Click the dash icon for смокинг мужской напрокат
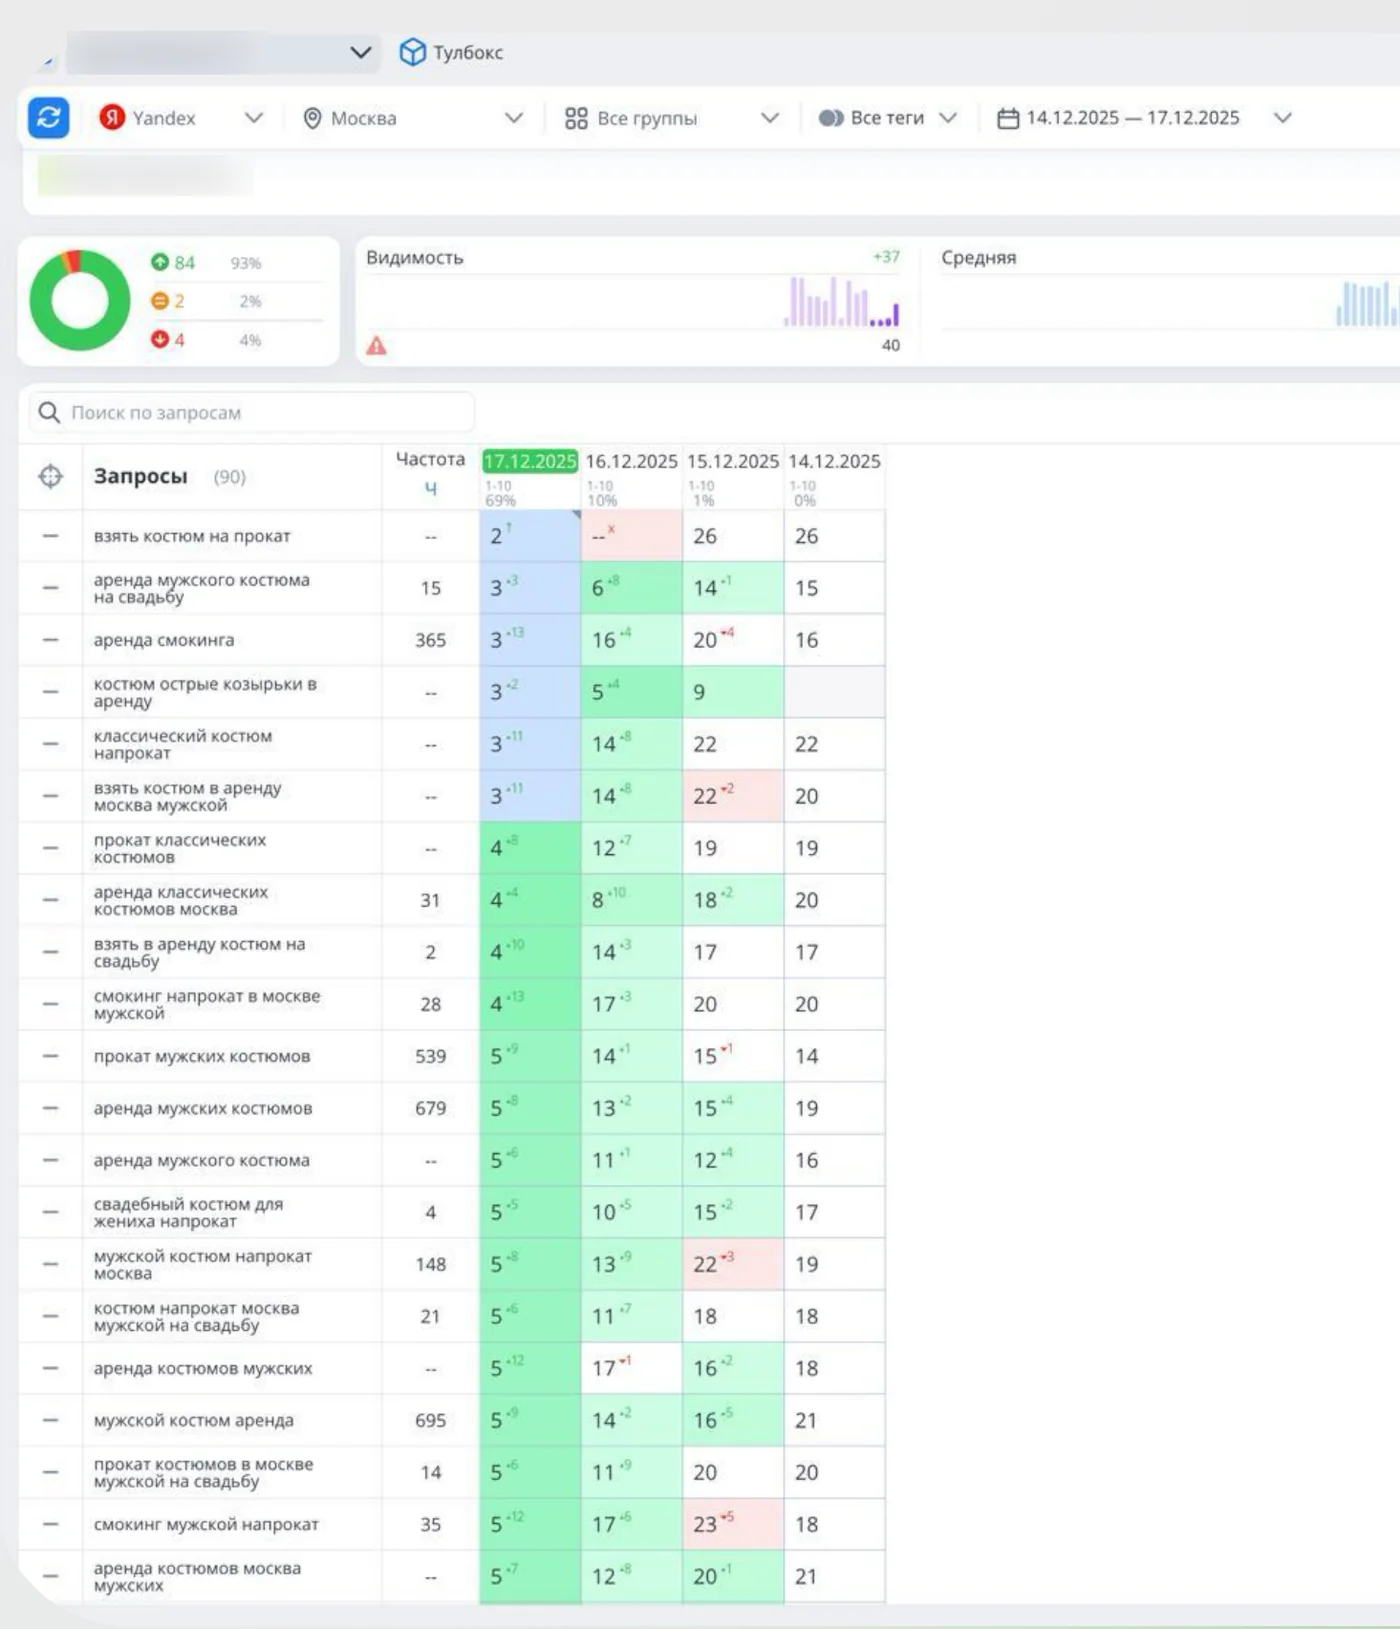This screenshot has width=1400, height=1629. click(x=50, y=1524)
